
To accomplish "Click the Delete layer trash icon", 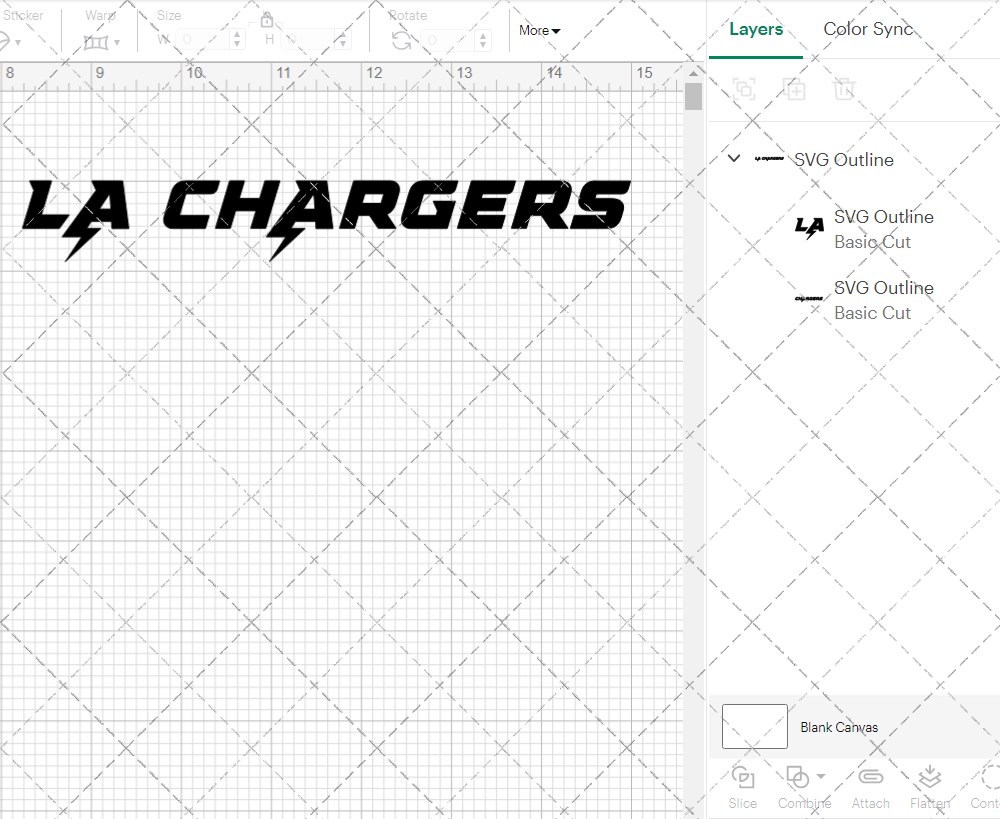I will point(844,89).
